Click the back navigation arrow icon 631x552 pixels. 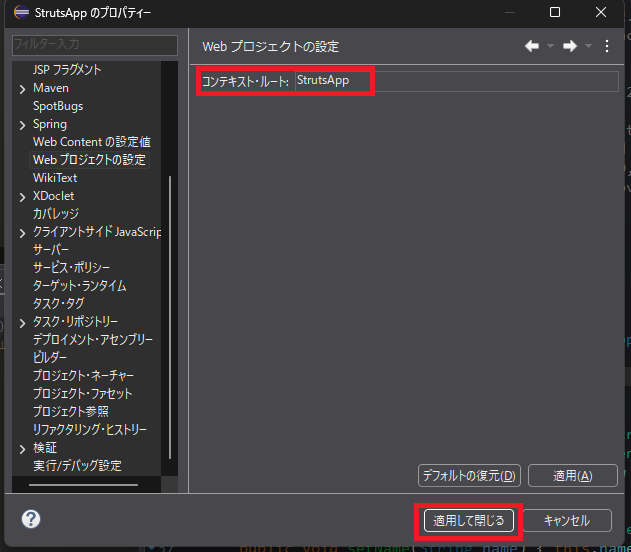pyautogui.click(x=532, y=46)
